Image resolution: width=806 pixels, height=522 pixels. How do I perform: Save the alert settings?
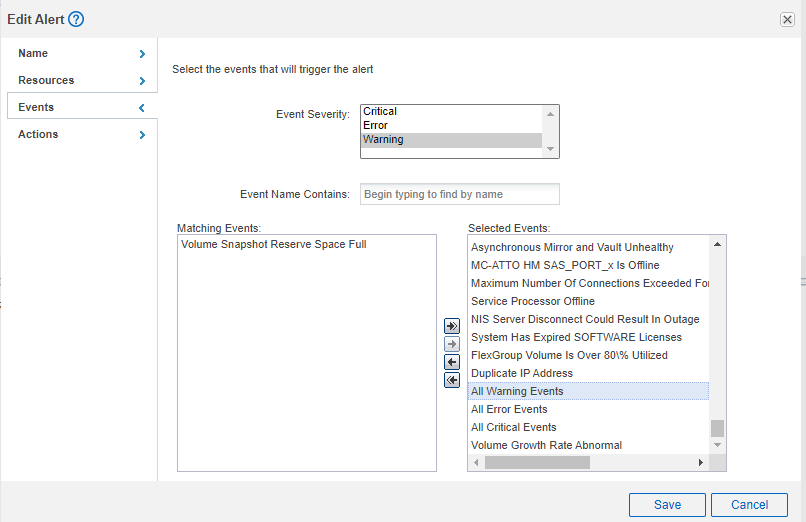(667, 505)
